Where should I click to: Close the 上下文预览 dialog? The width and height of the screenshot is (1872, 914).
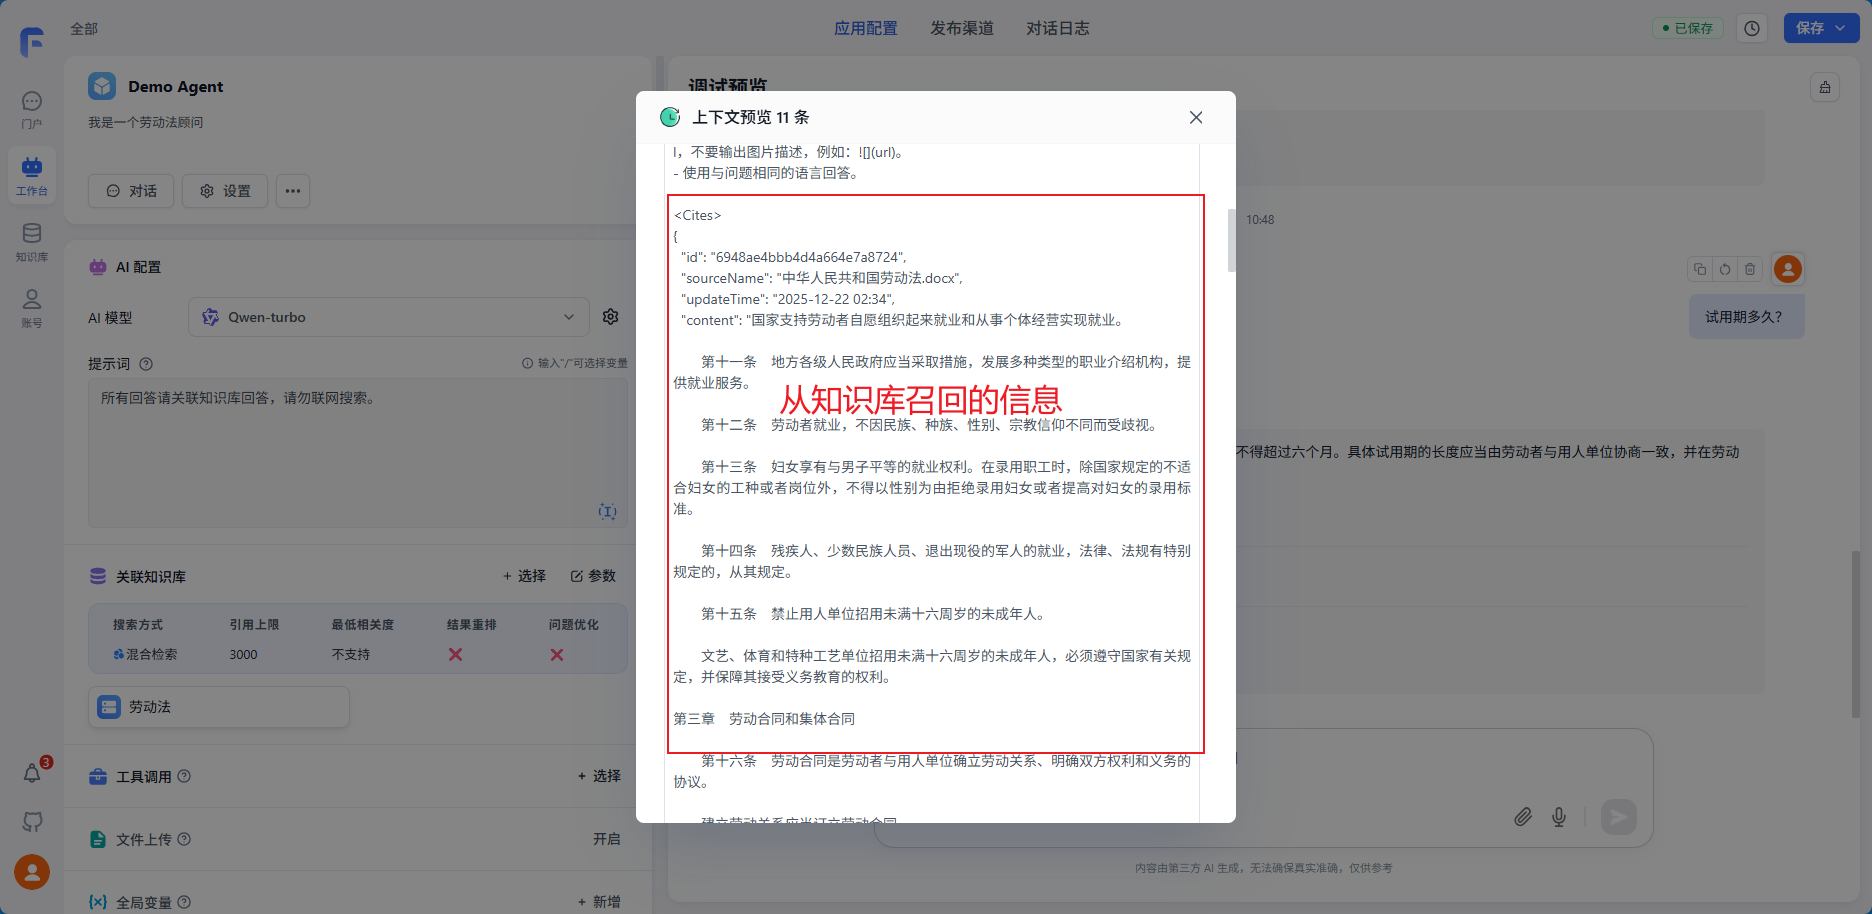(x=1195, y=117)
